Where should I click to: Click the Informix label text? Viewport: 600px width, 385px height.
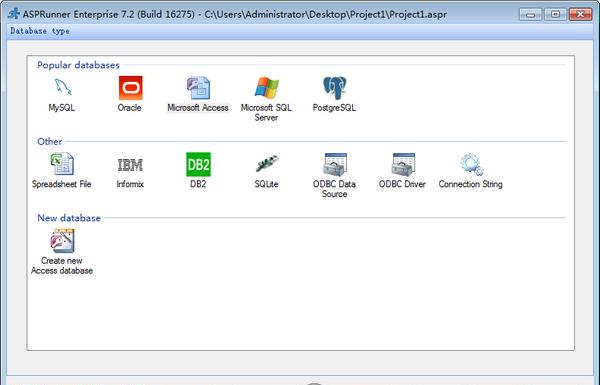click(130, 184)
